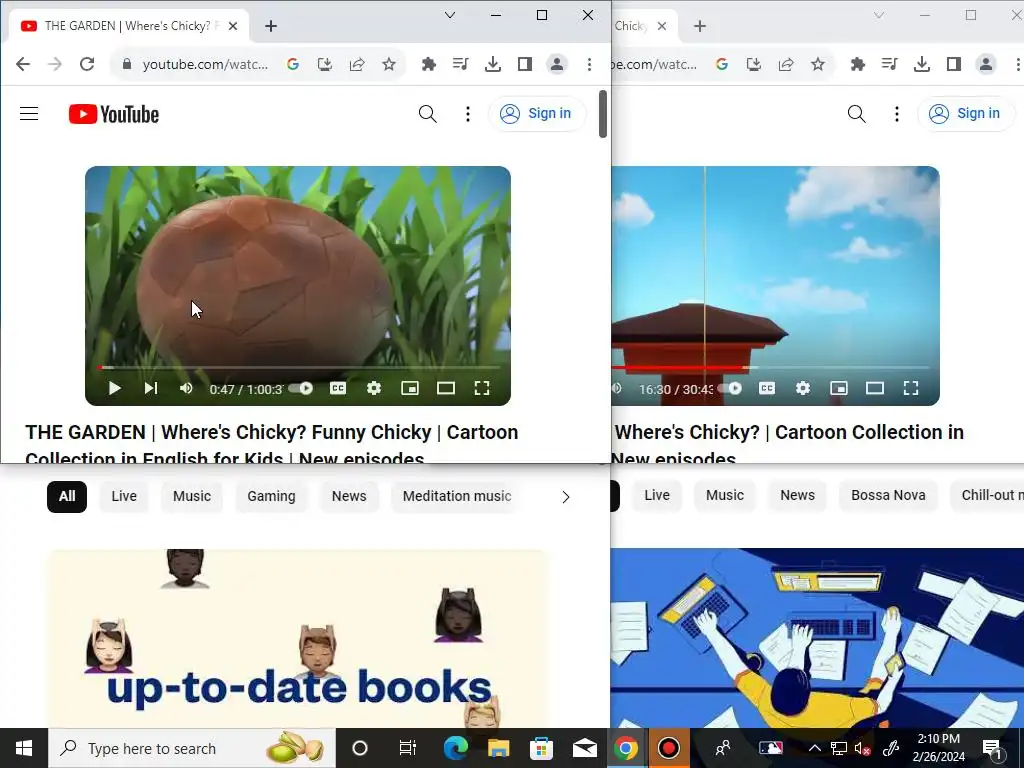Screen dimensions: 1024x768
Task: Open tab search chevron in left window
Action: tap(450, 15)
